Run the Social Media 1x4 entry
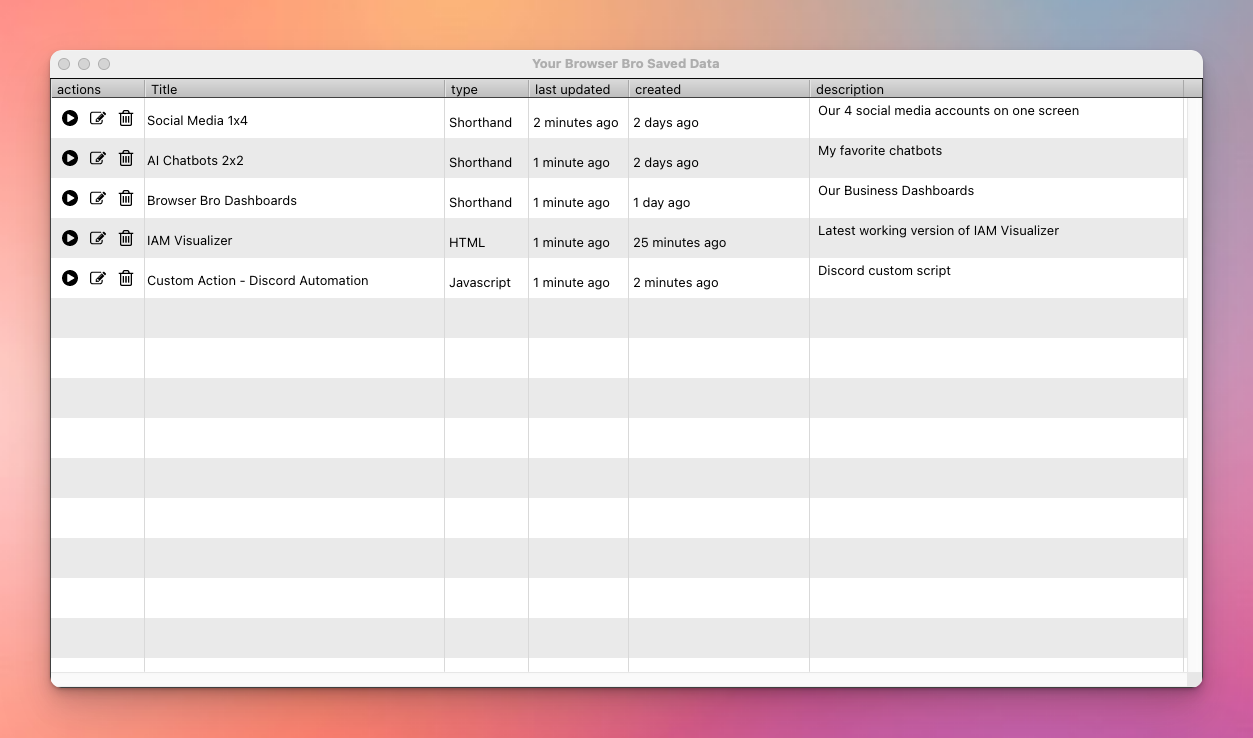Image resolution: width=1253 pixels, height=738 pixels. (x=70, y=118)
